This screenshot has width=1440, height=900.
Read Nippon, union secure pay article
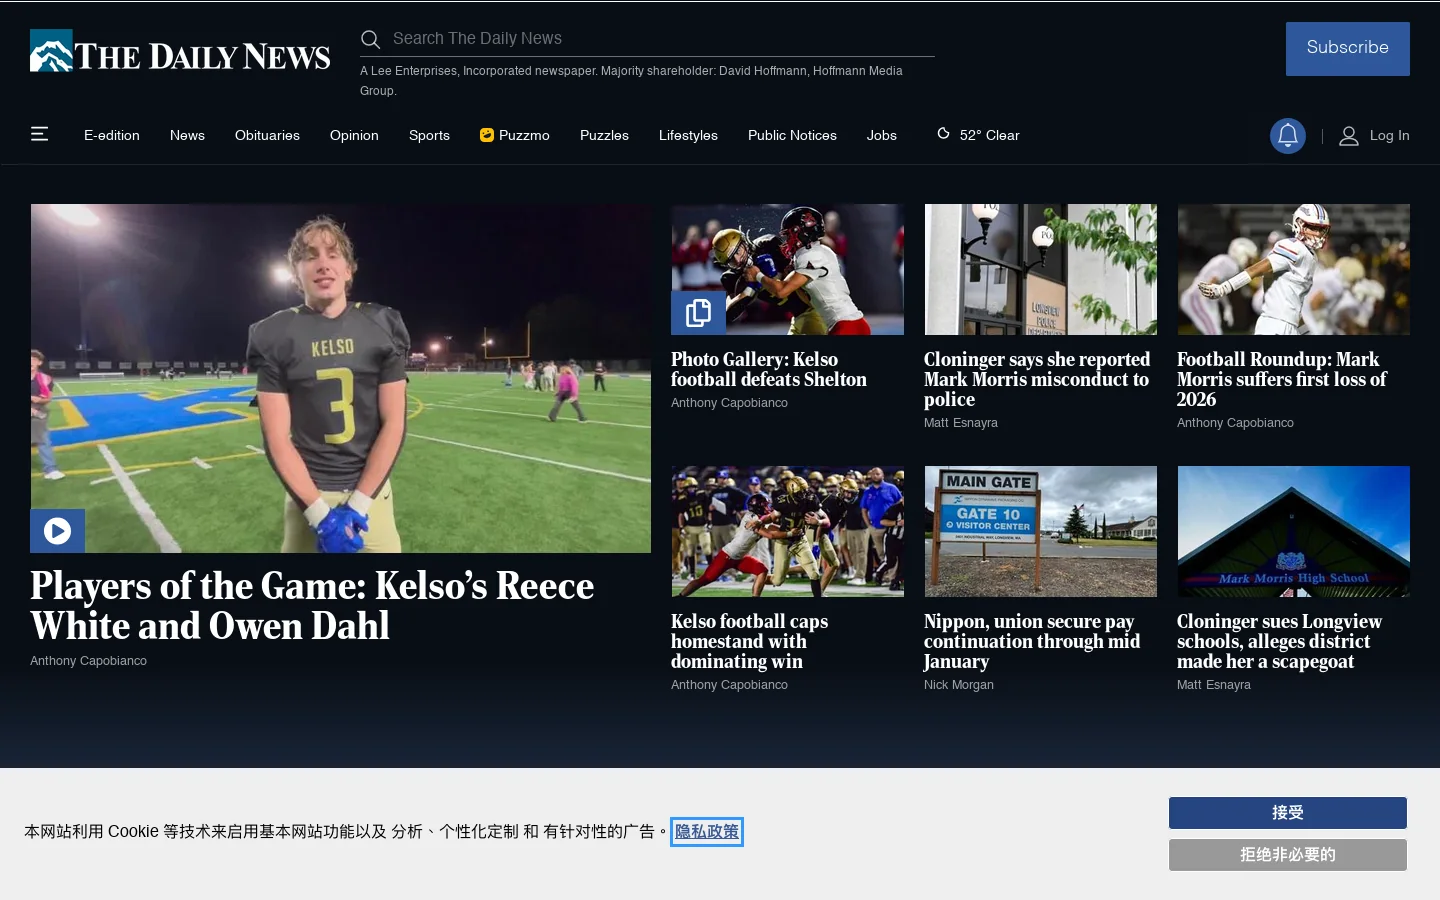[1032, 641]
